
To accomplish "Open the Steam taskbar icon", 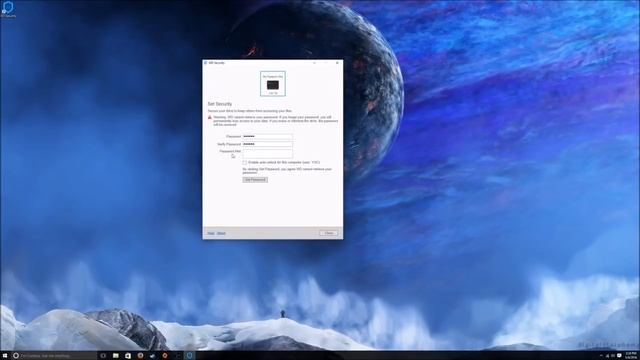I will (152, 356).
